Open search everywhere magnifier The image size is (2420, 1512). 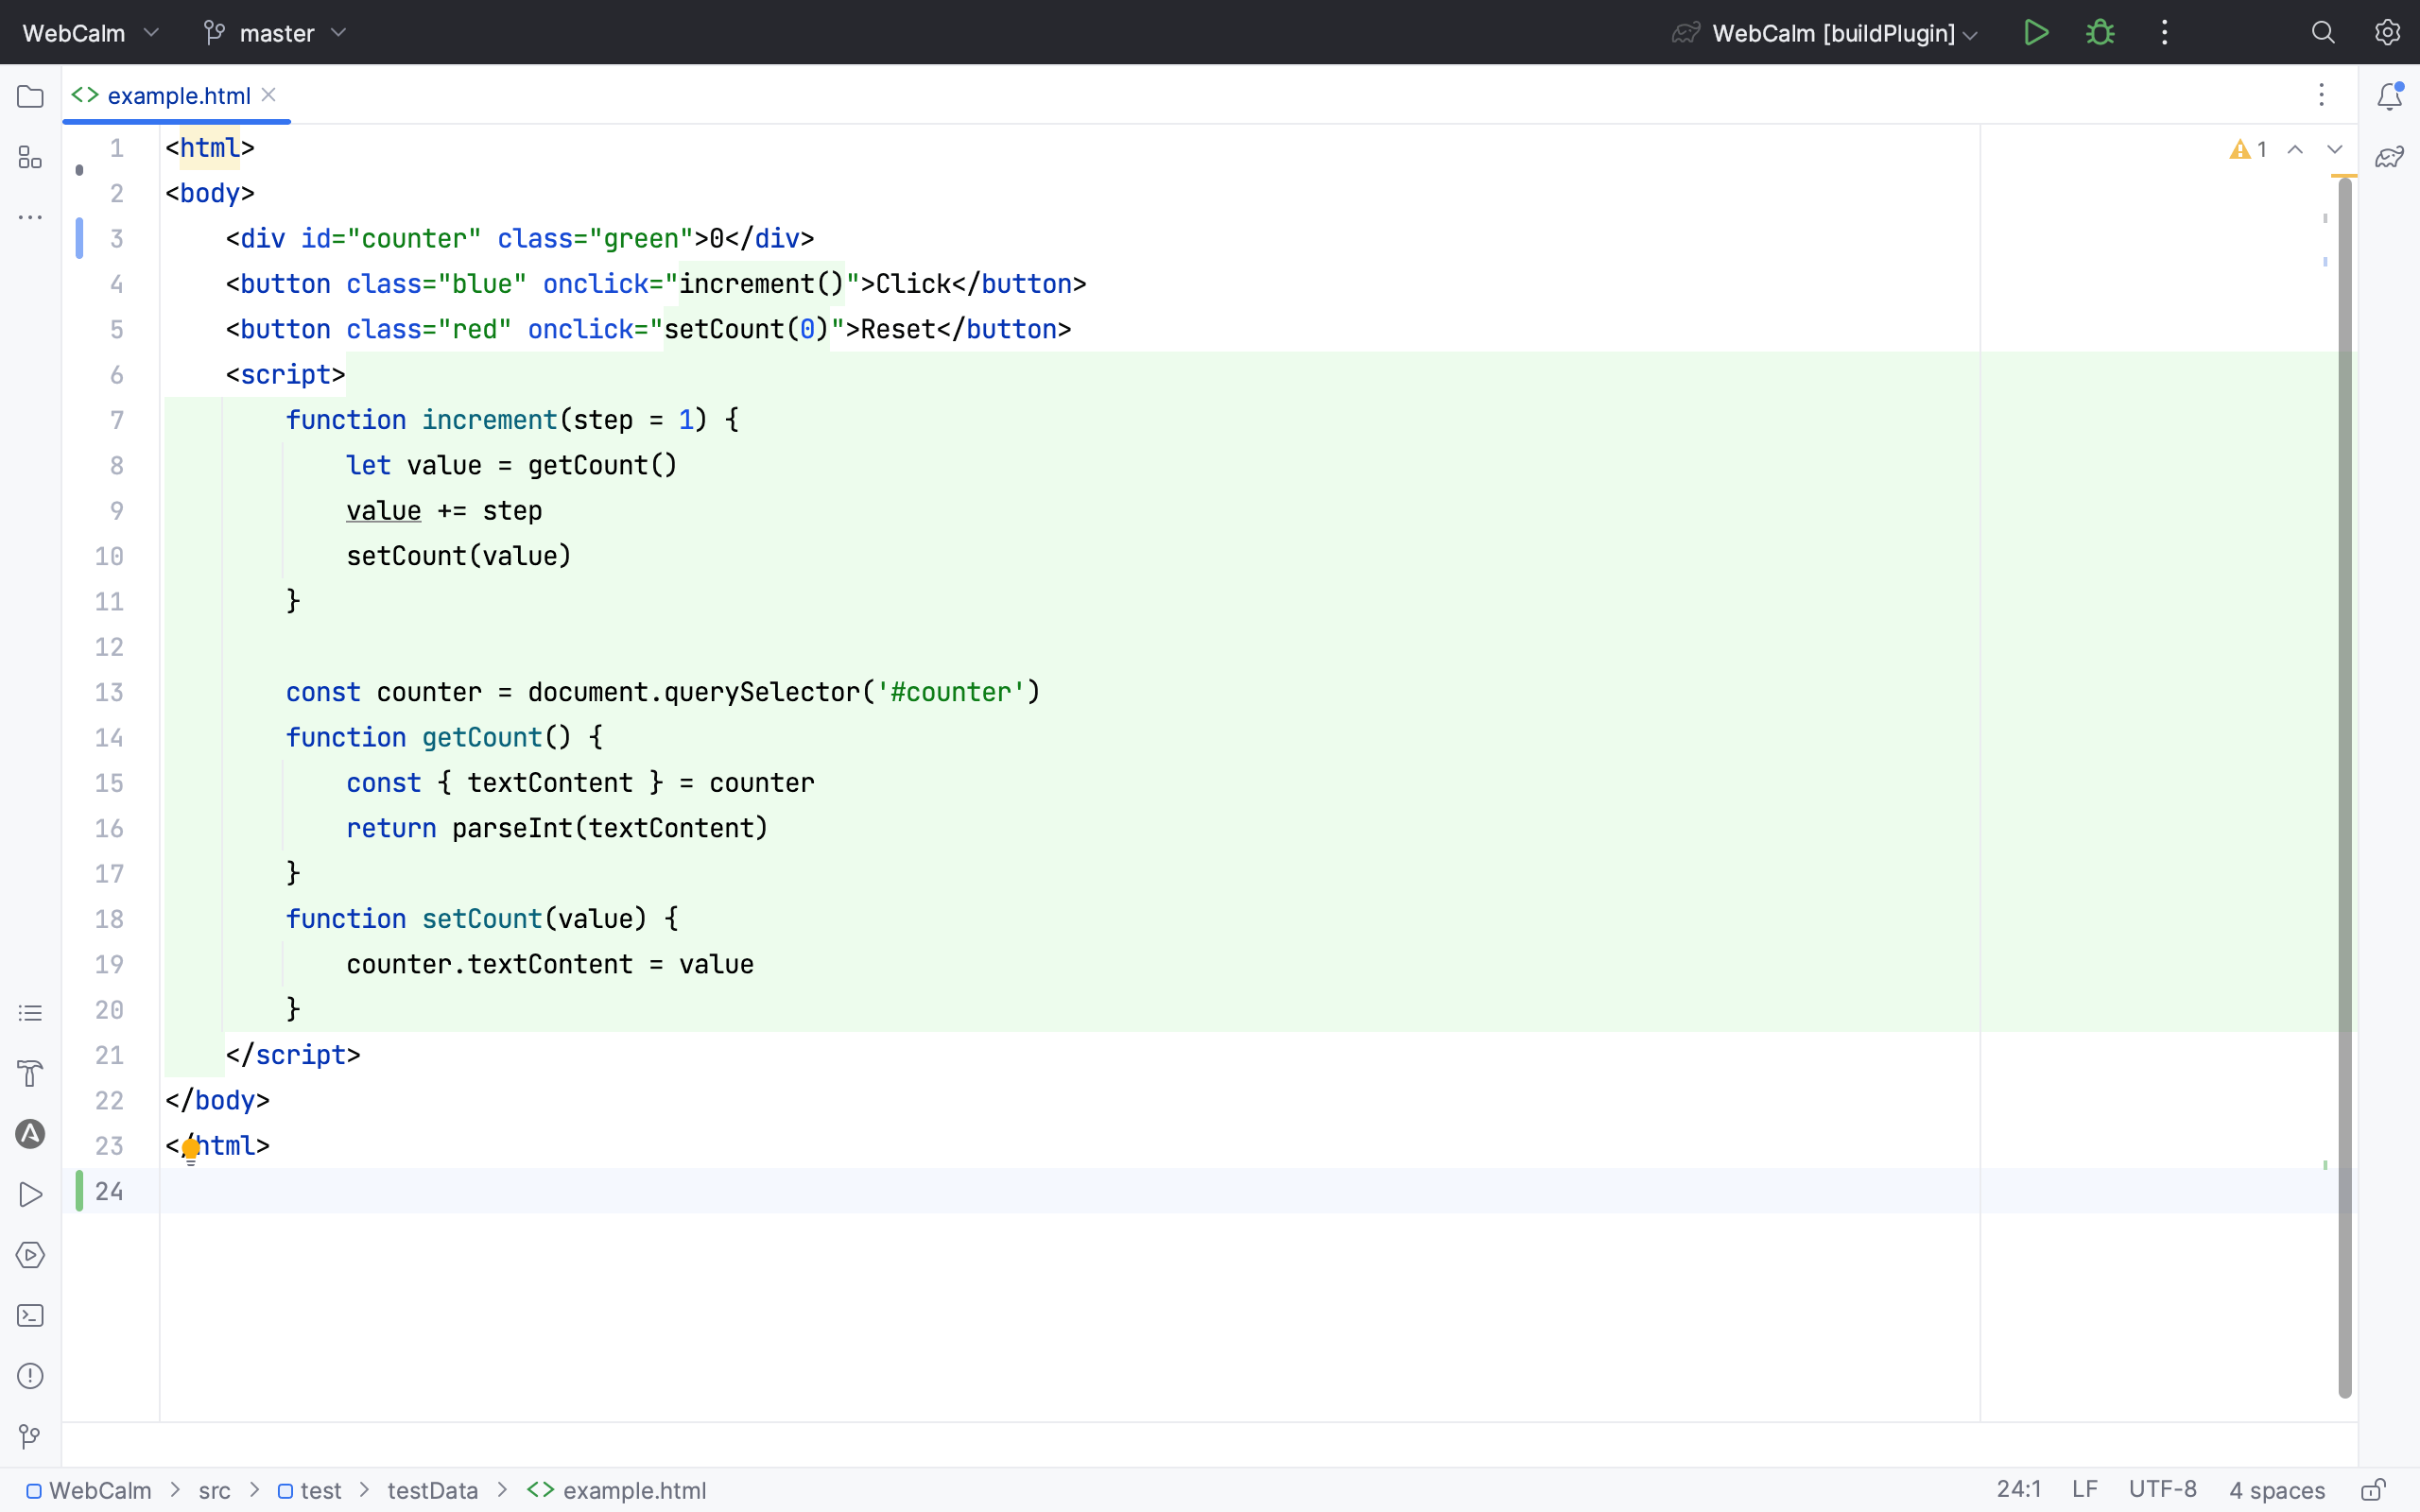click(2323, 32)
